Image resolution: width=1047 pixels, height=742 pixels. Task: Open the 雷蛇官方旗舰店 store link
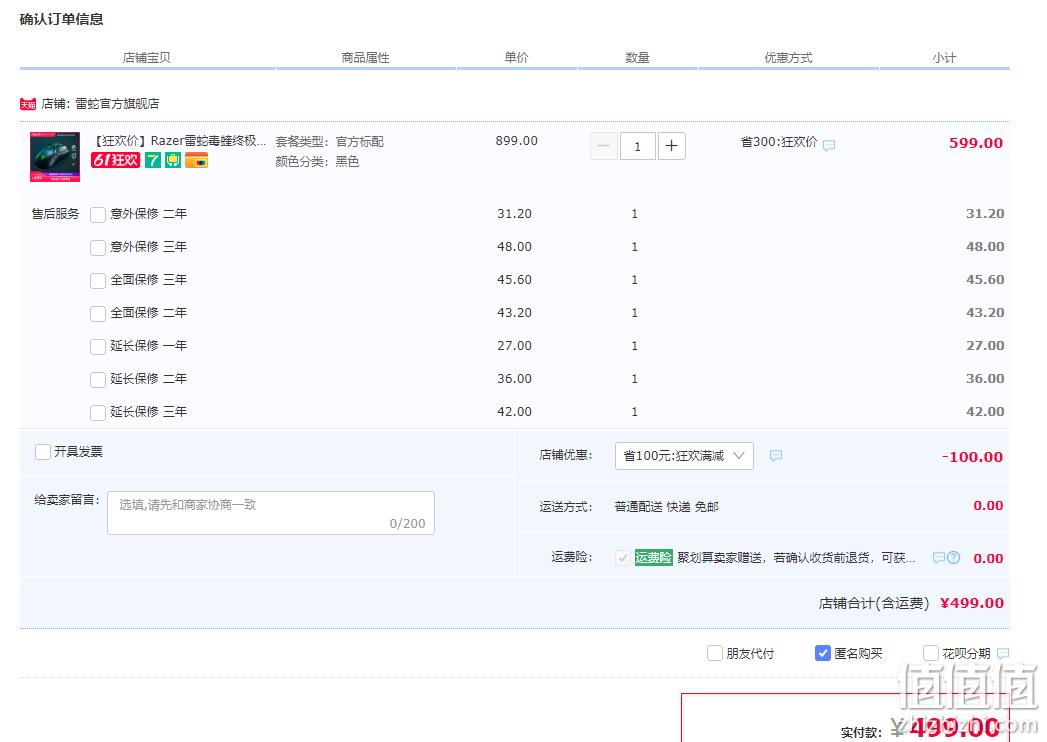117,104
